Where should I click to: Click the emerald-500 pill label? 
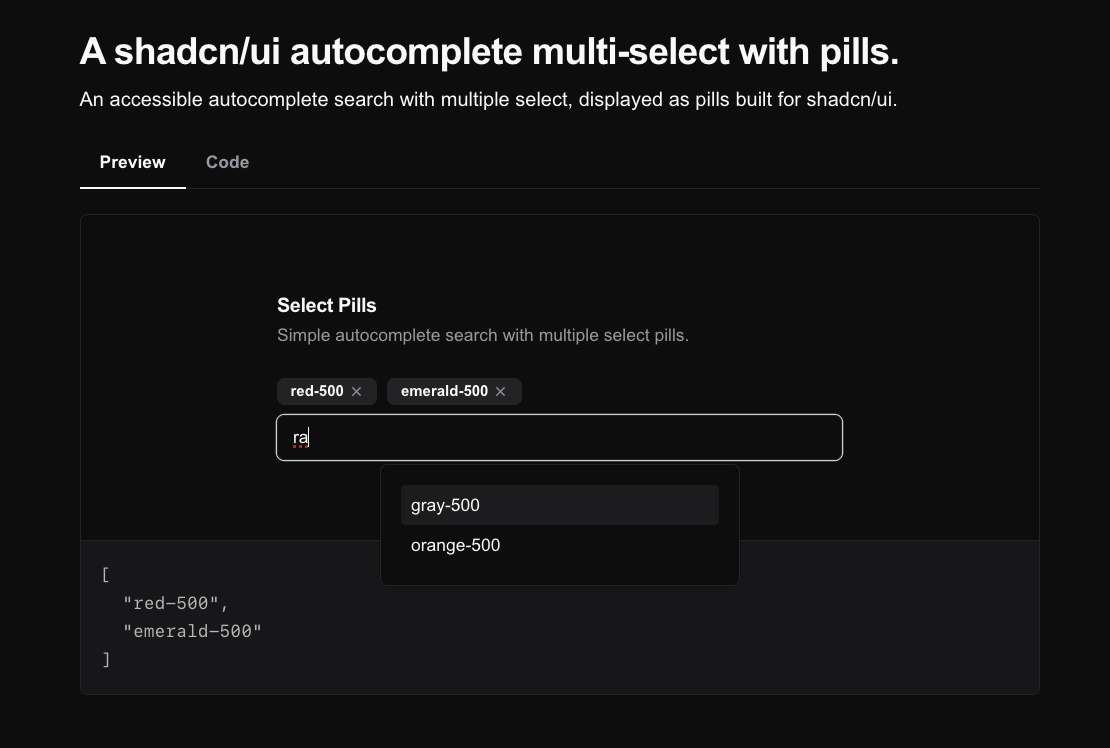tap(444, 391)
